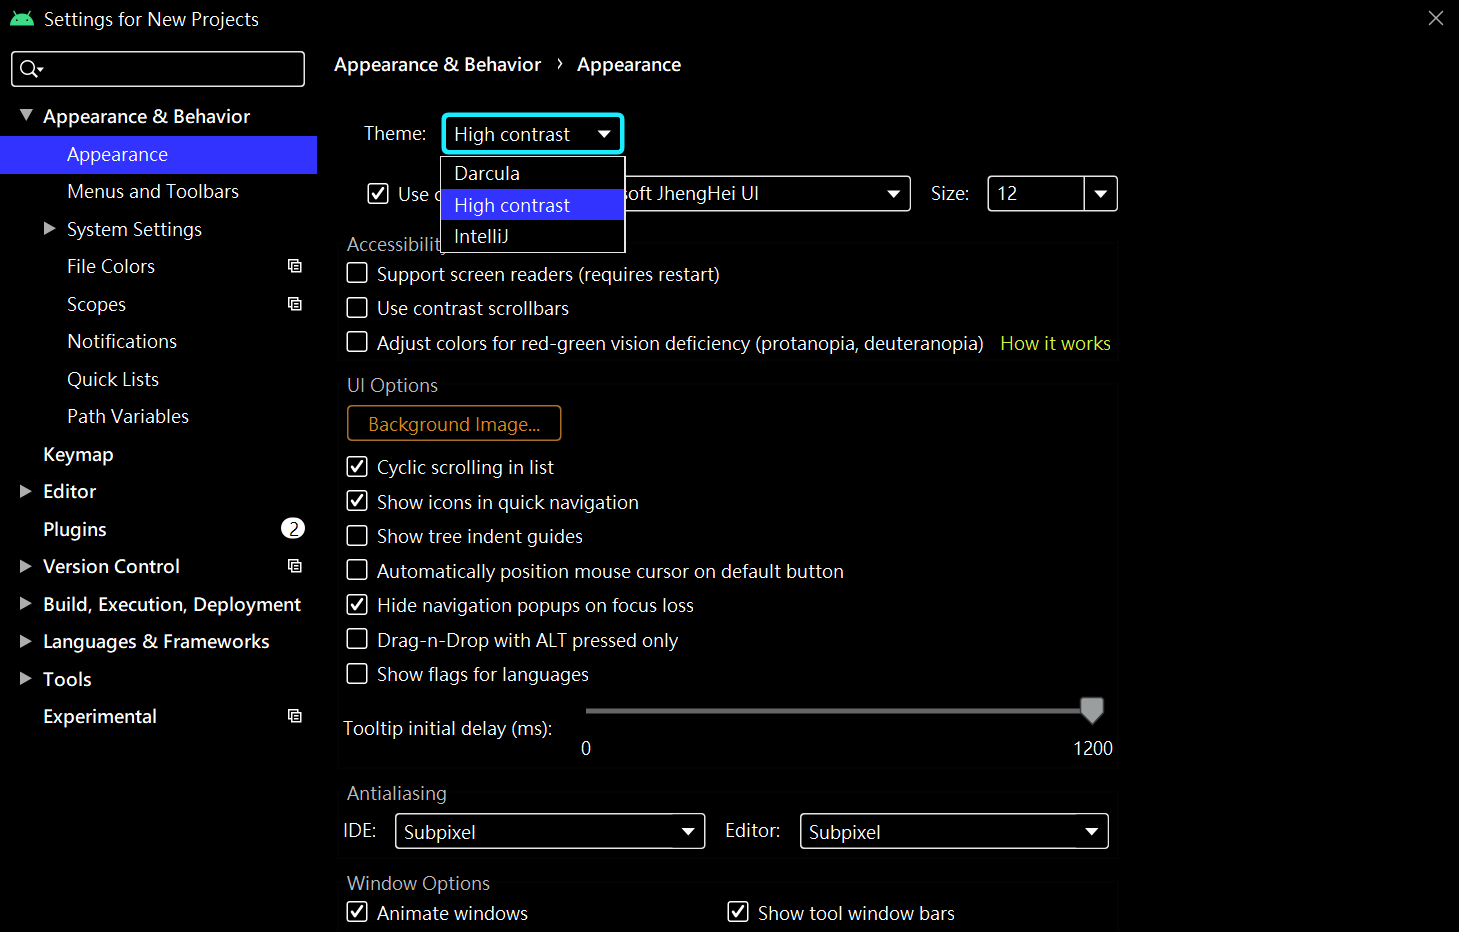
Task: Open the Editor antialiasing Subpixel dropdown
Action: (954, 831)
